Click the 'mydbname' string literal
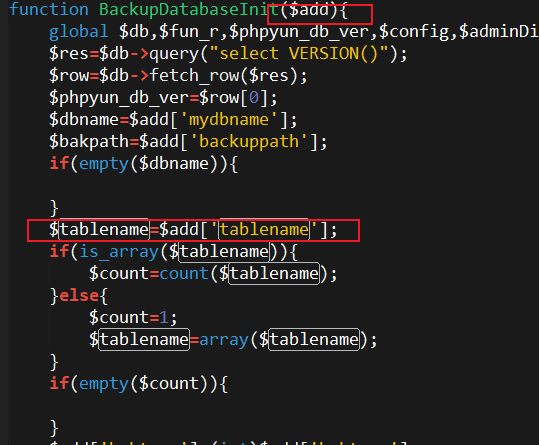539x445 pixels. (x=229, y=120)
